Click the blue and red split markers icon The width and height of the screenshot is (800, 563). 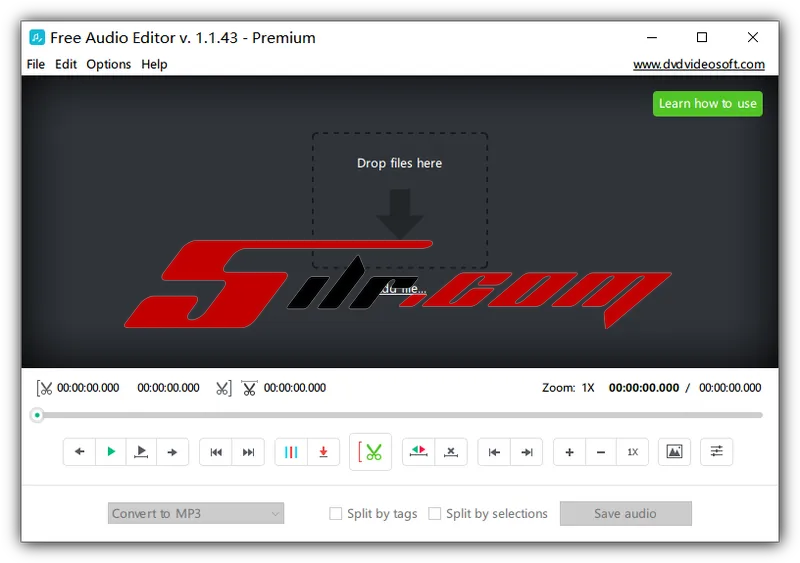coord(291,452)
